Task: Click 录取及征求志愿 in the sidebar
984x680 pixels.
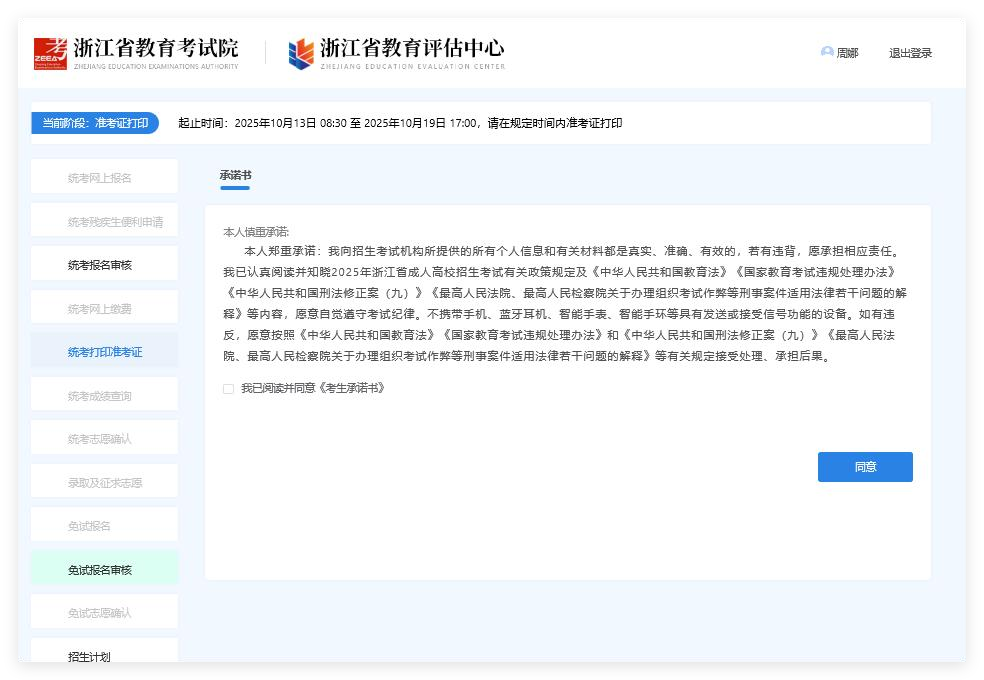Action: tap(105, 483)
